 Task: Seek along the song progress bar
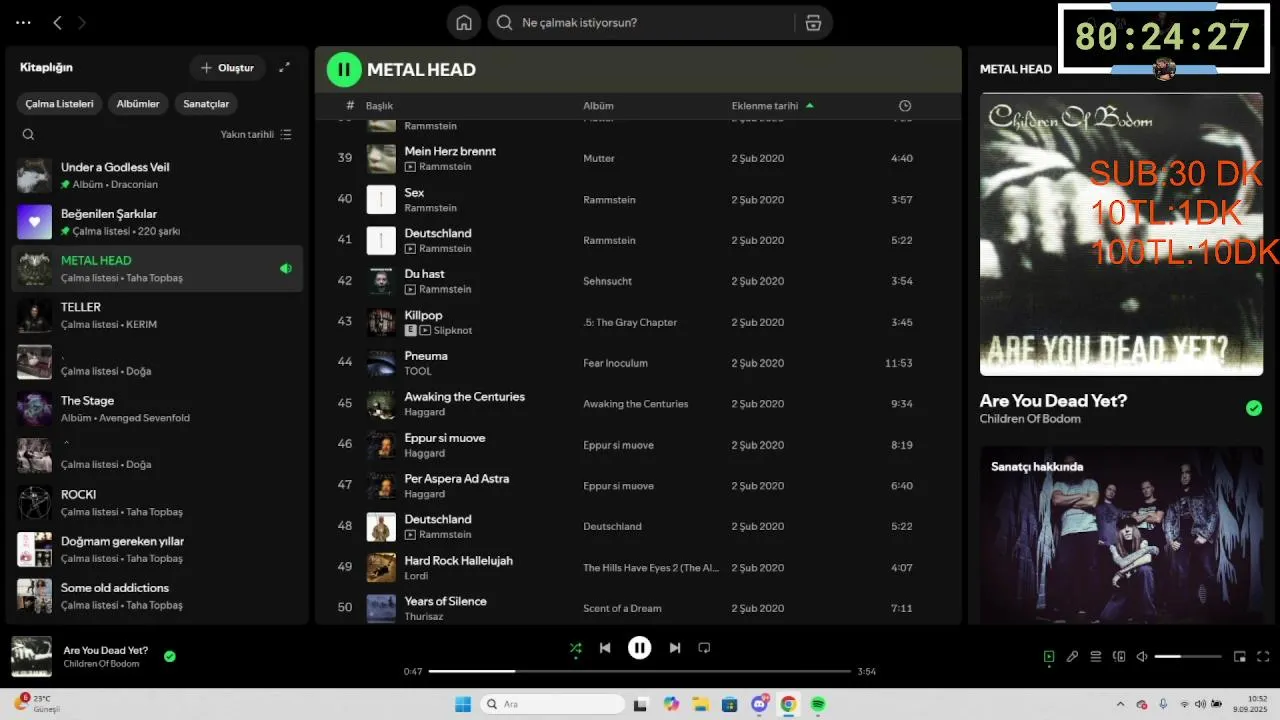pyautogui.click(x=640, y=671)
